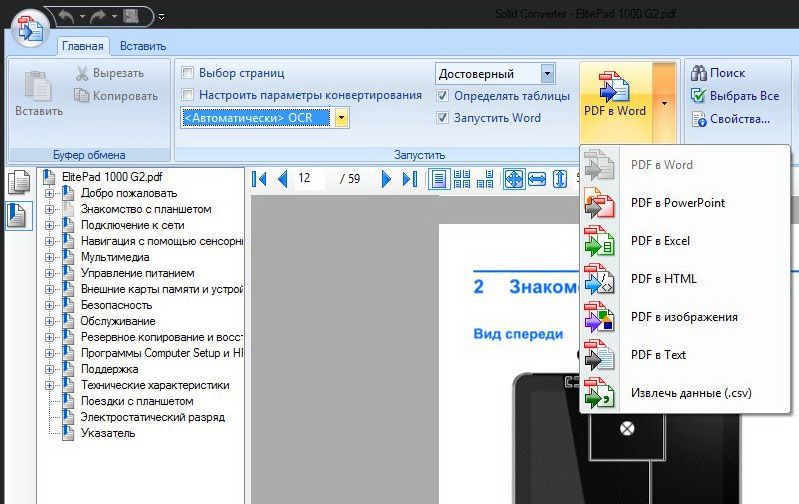Select PDF в Excel menu item
The height and width of the screenshot is (504, 799).
pyautogui.click(x=685, y=241)
